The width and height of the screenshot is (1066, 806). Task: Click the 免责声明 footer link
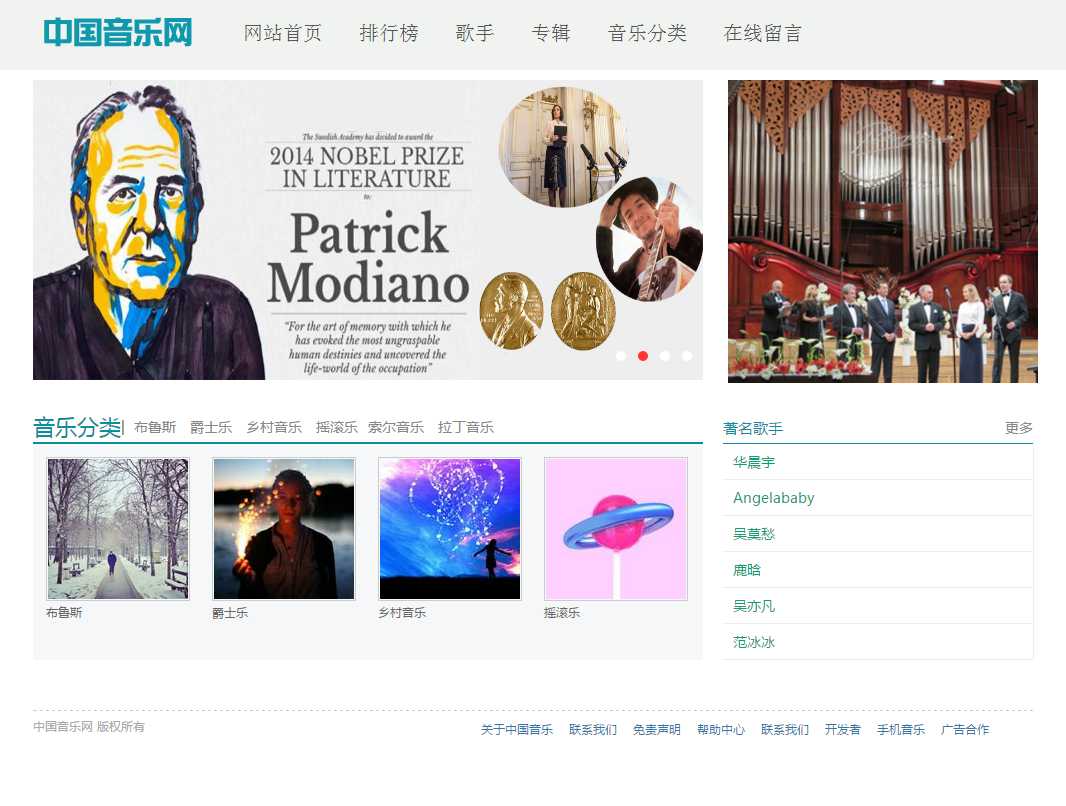[x=657, y=729]
